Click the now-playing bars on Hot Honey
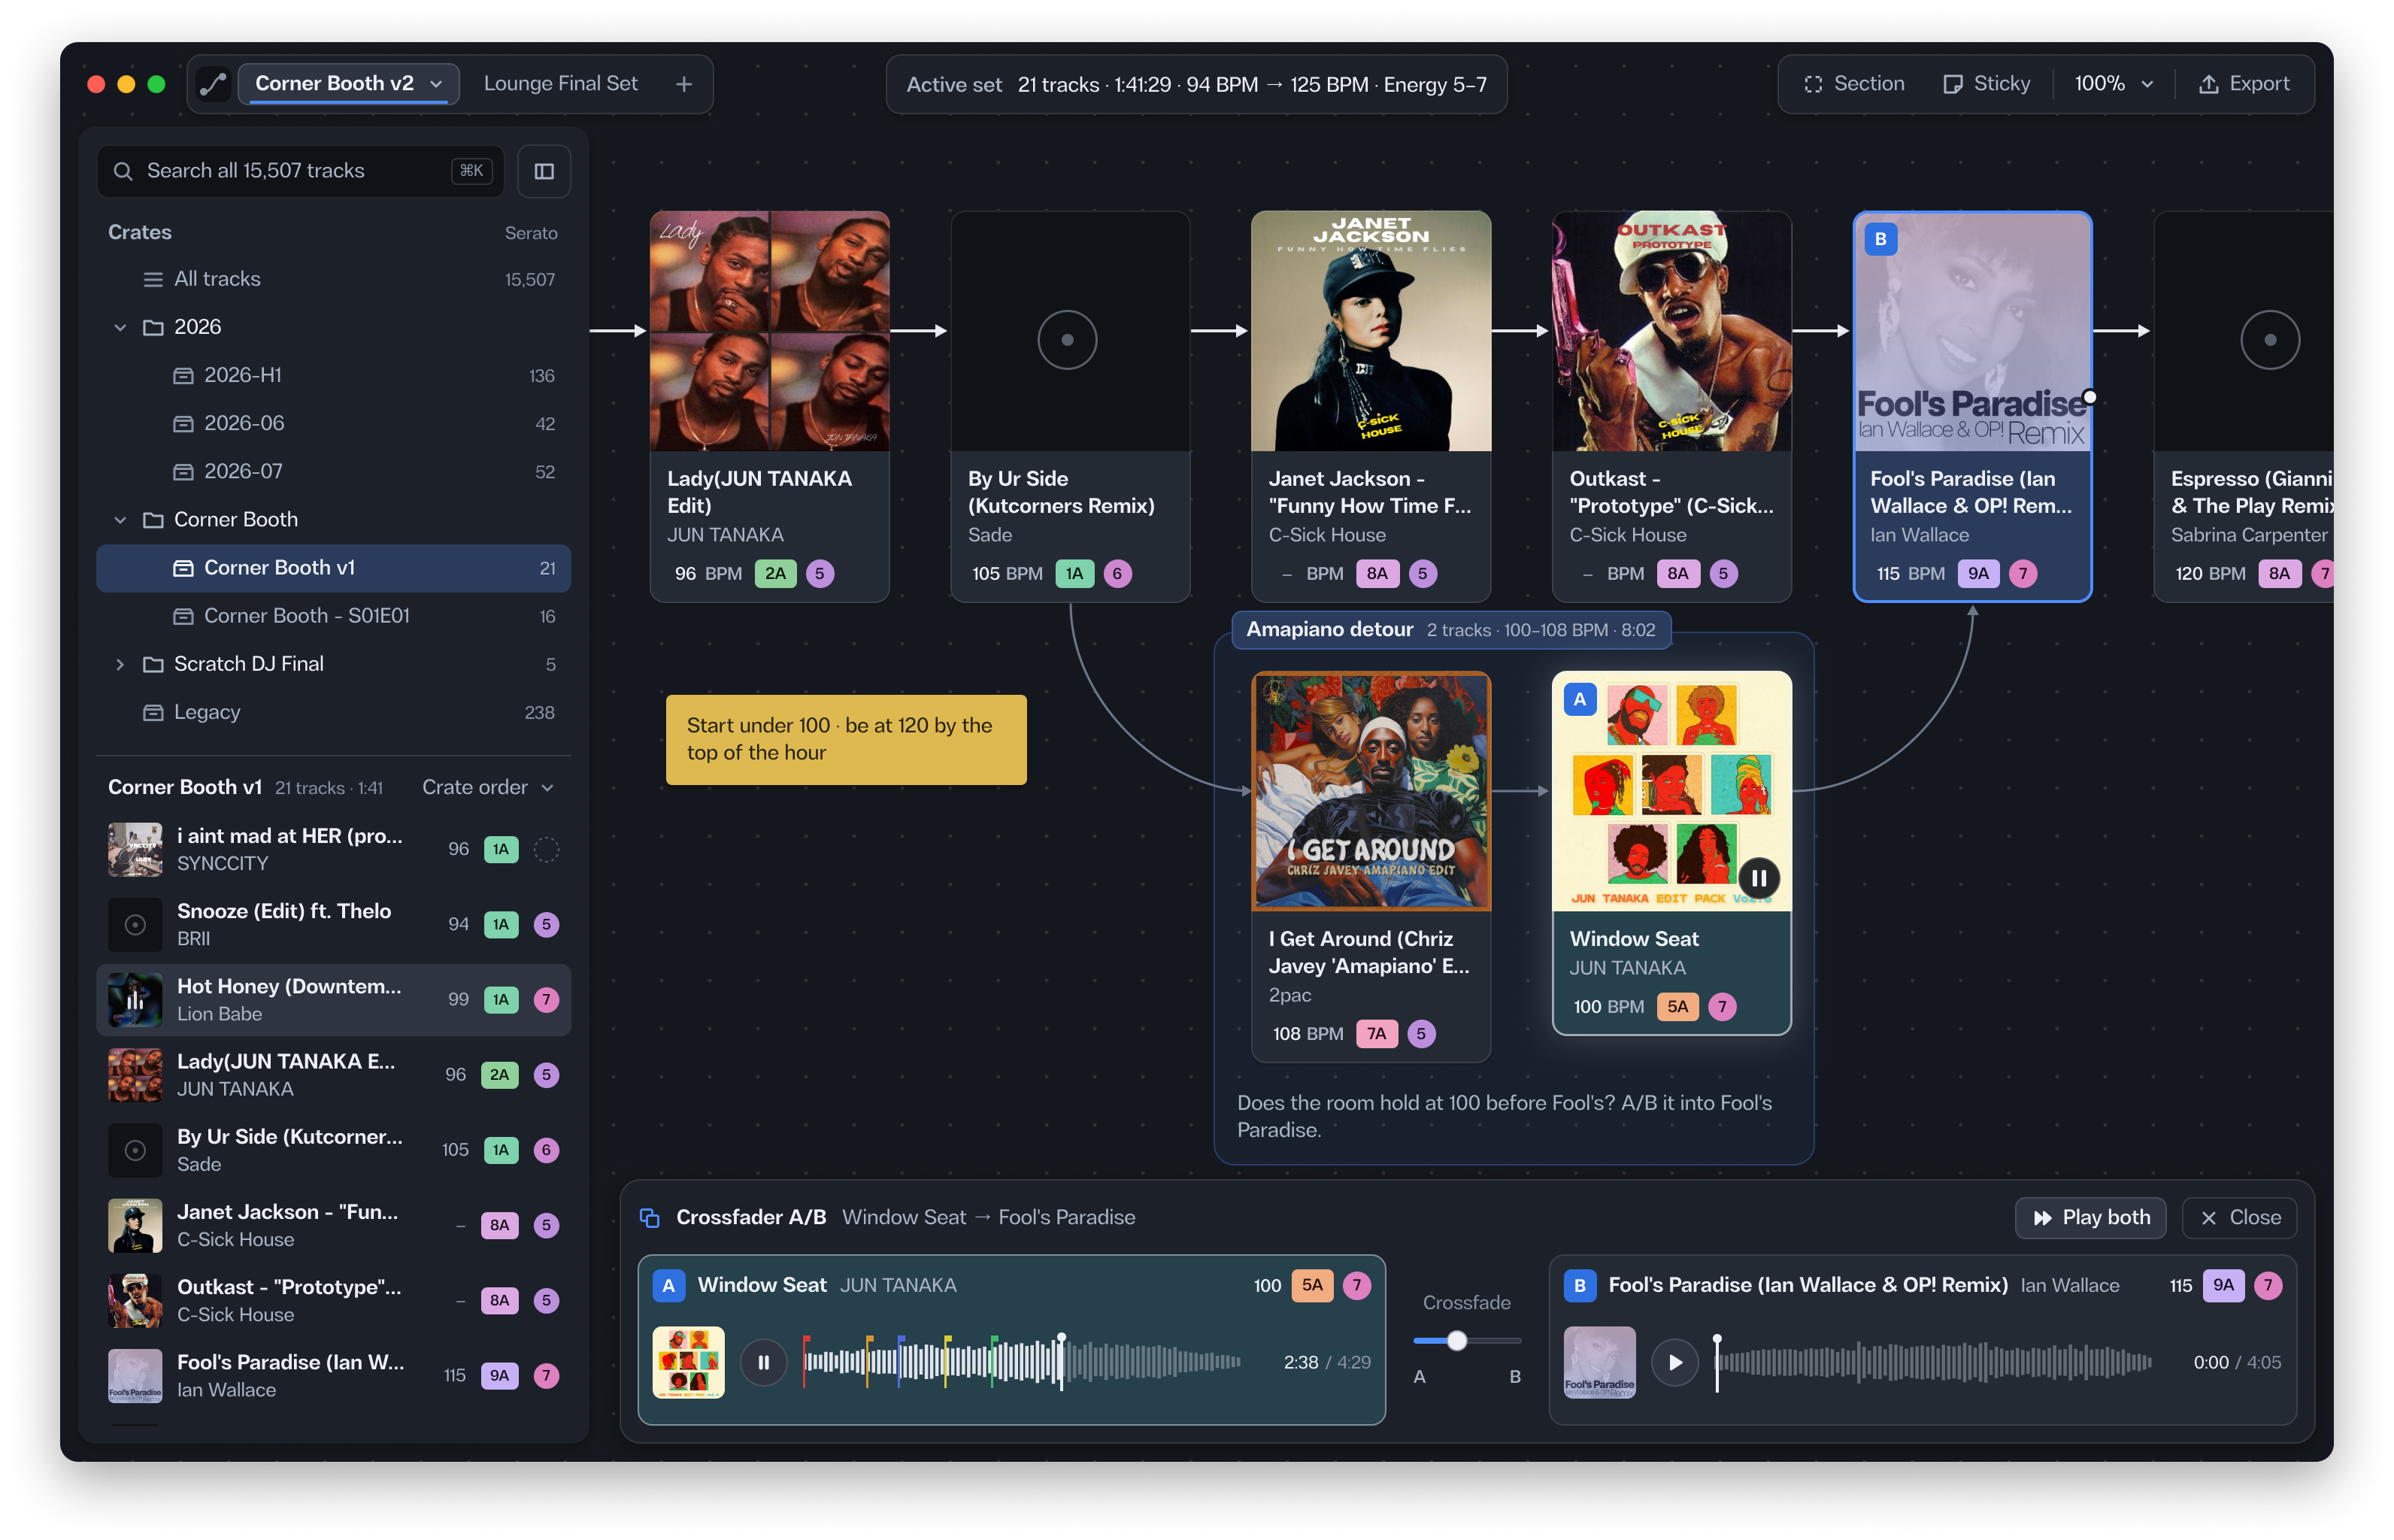 click(x=135, y=1000)
